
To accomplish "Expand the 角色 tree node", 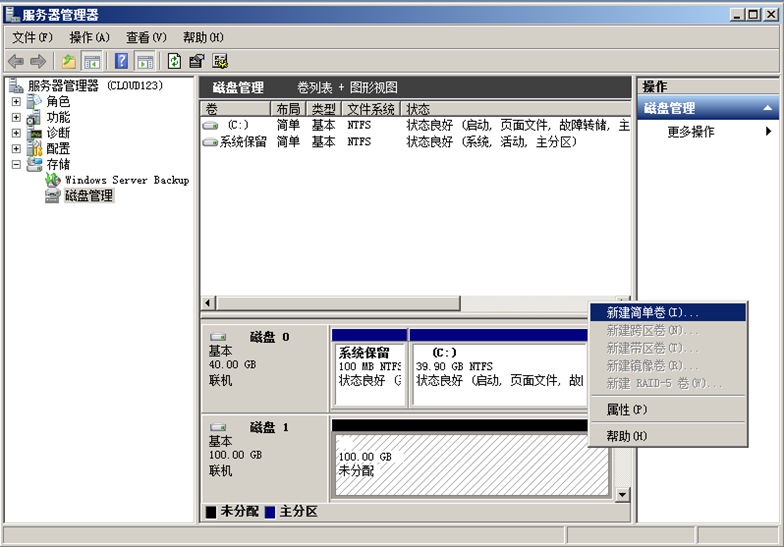I will coord(16,102).
